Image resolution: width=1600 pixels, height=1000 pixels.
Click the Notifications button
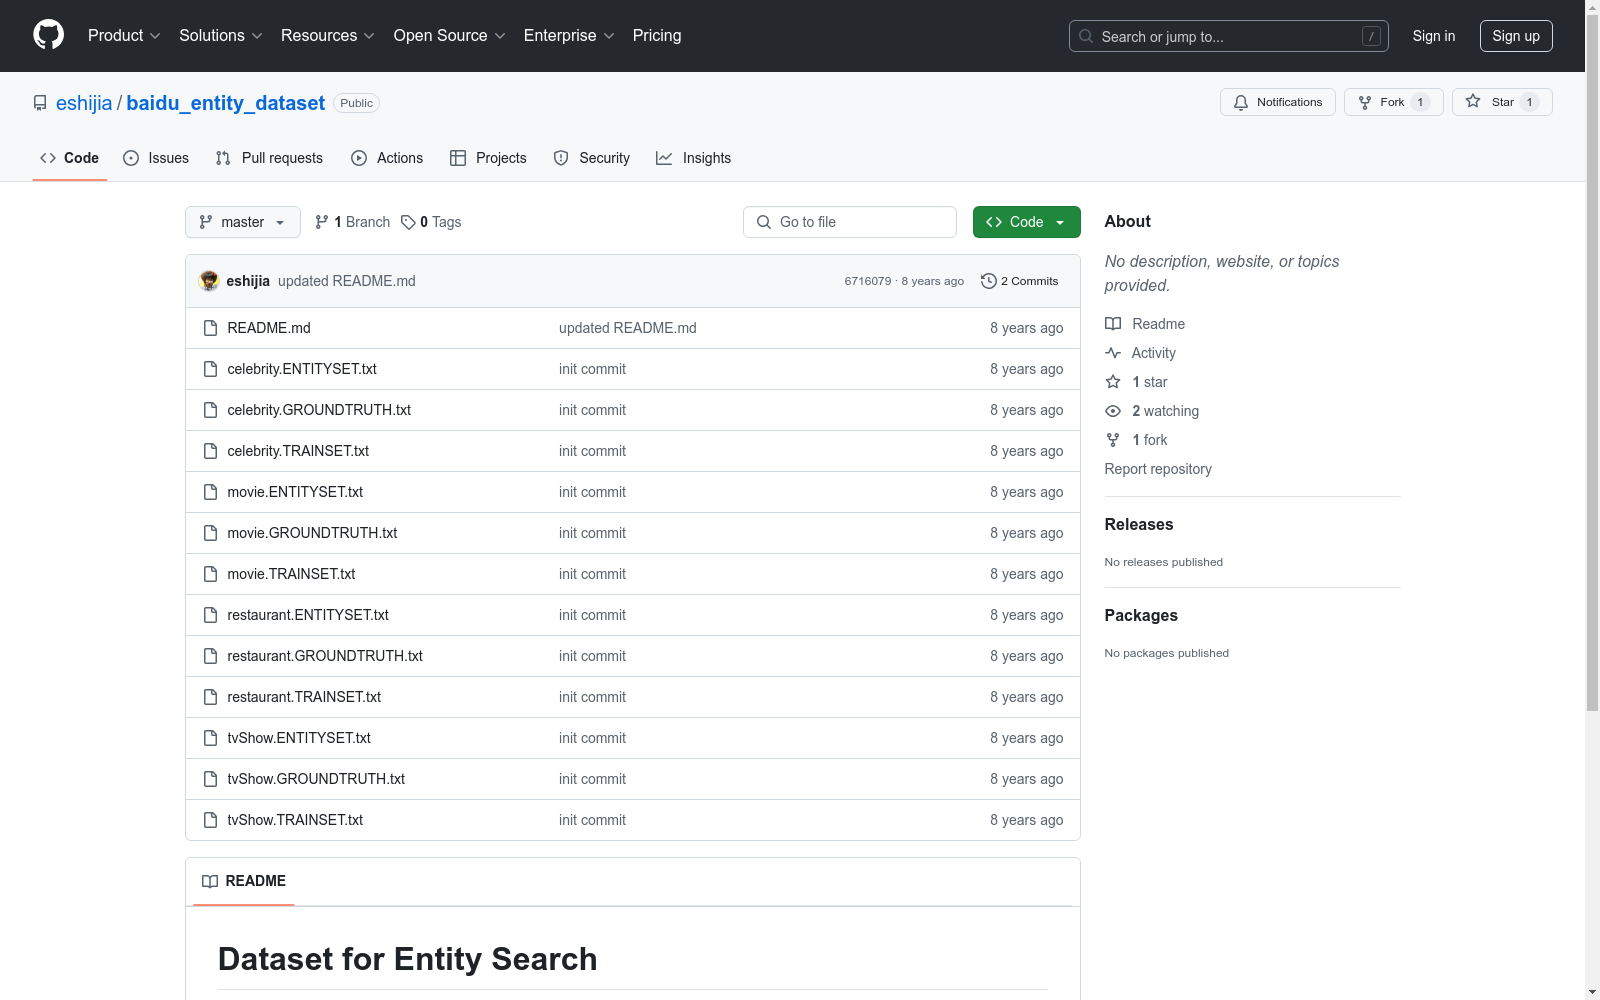point(1278,102)
